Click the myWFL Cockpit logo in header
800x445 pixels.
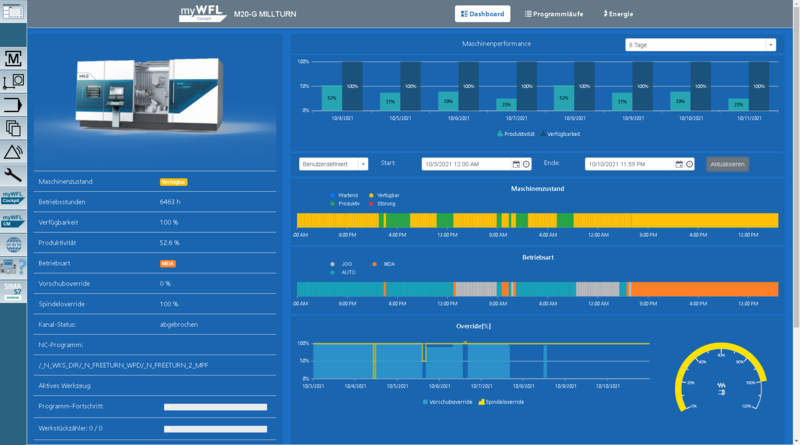(x=203, y=14)
